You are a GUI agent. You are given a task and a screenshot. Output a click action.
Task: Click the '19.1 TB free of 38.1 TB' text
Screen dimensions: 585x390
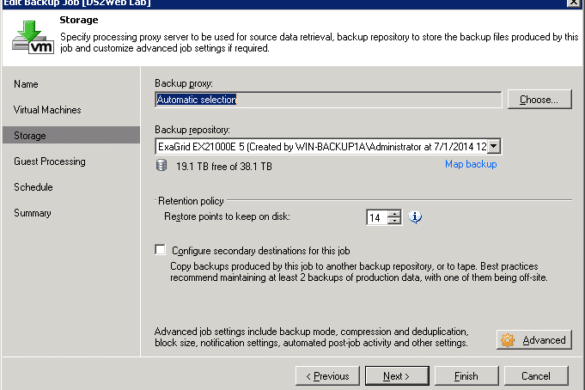(224, 166)
